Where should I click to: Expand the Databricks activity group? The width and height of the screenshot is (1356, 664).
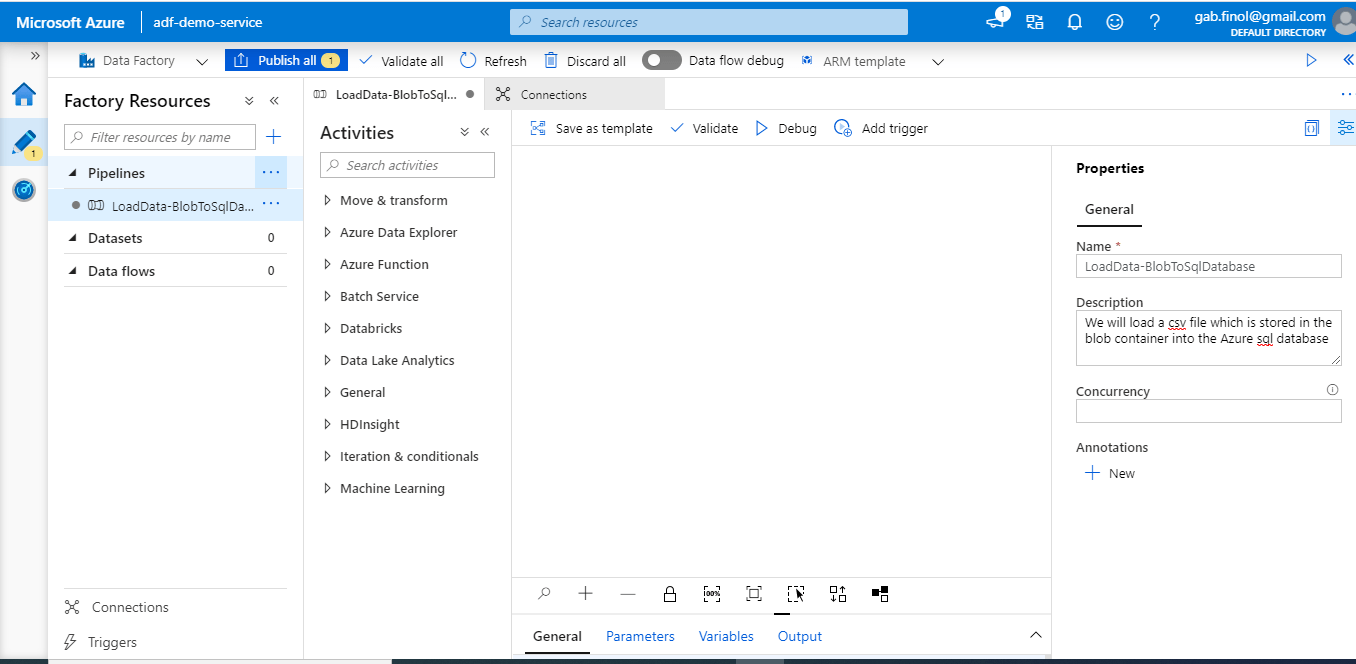point(328,328)
